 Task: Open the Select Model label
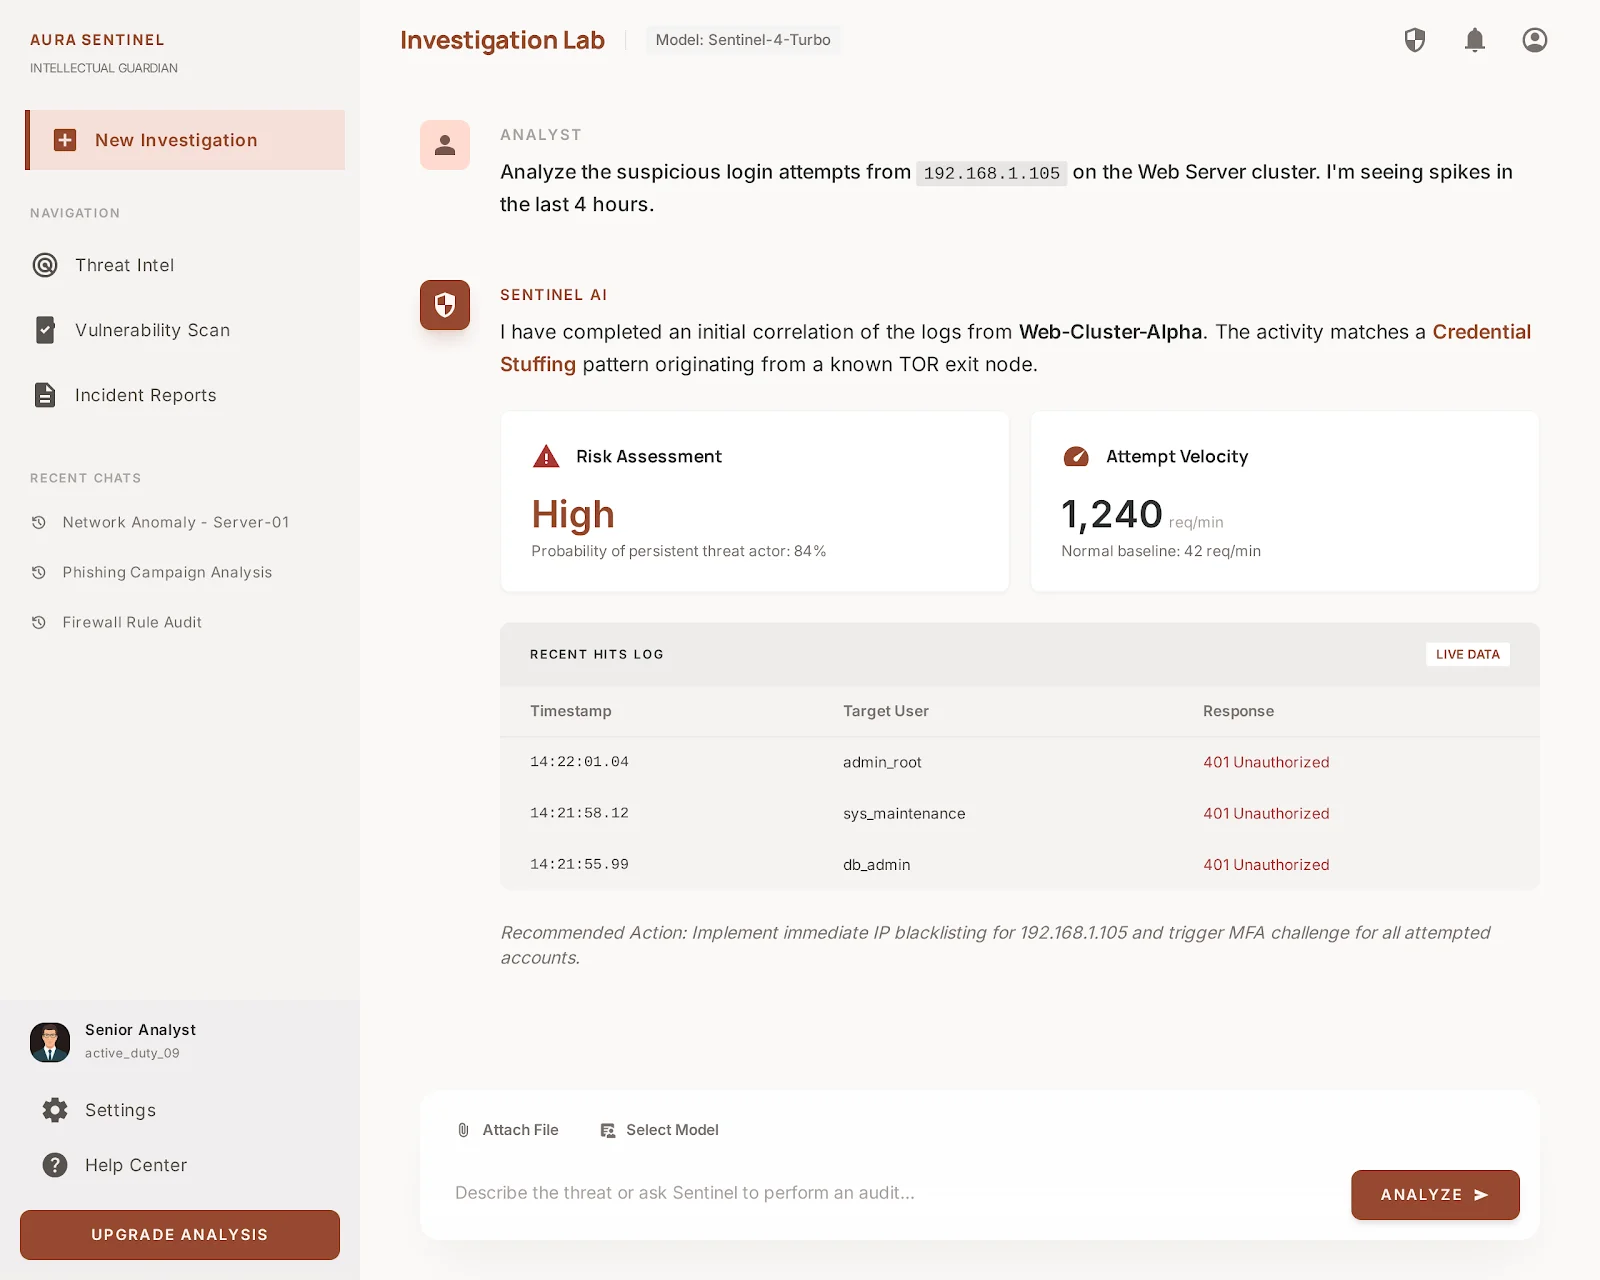pos(672,1130)
